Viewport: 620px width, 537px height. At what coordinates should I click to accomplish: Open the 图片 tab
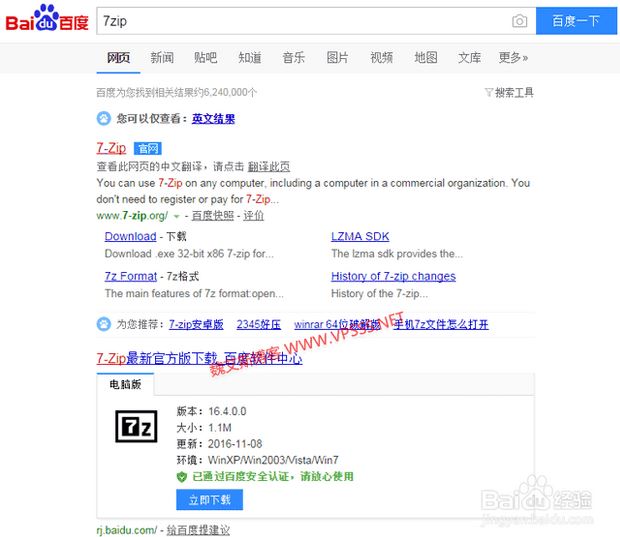tap(337, 58)
